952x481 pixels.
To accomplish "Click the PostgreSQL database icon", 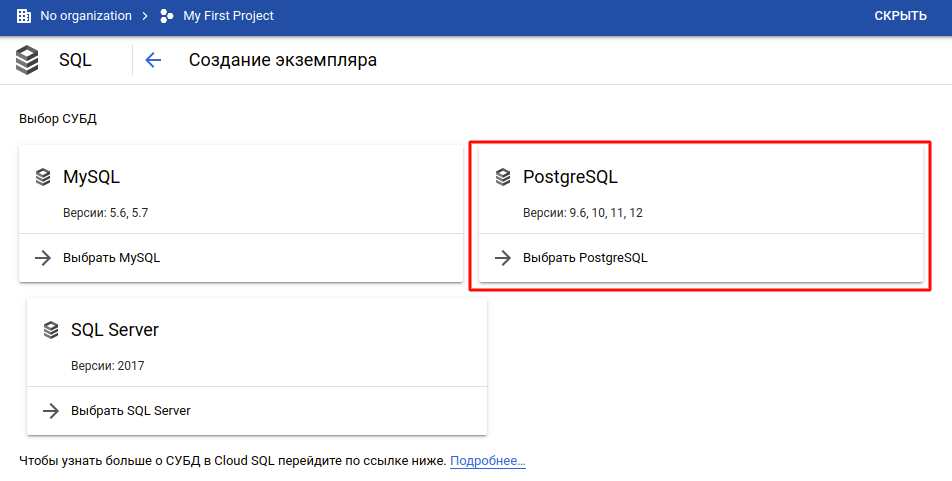I will pyautogui.click(x=503, y=177).
